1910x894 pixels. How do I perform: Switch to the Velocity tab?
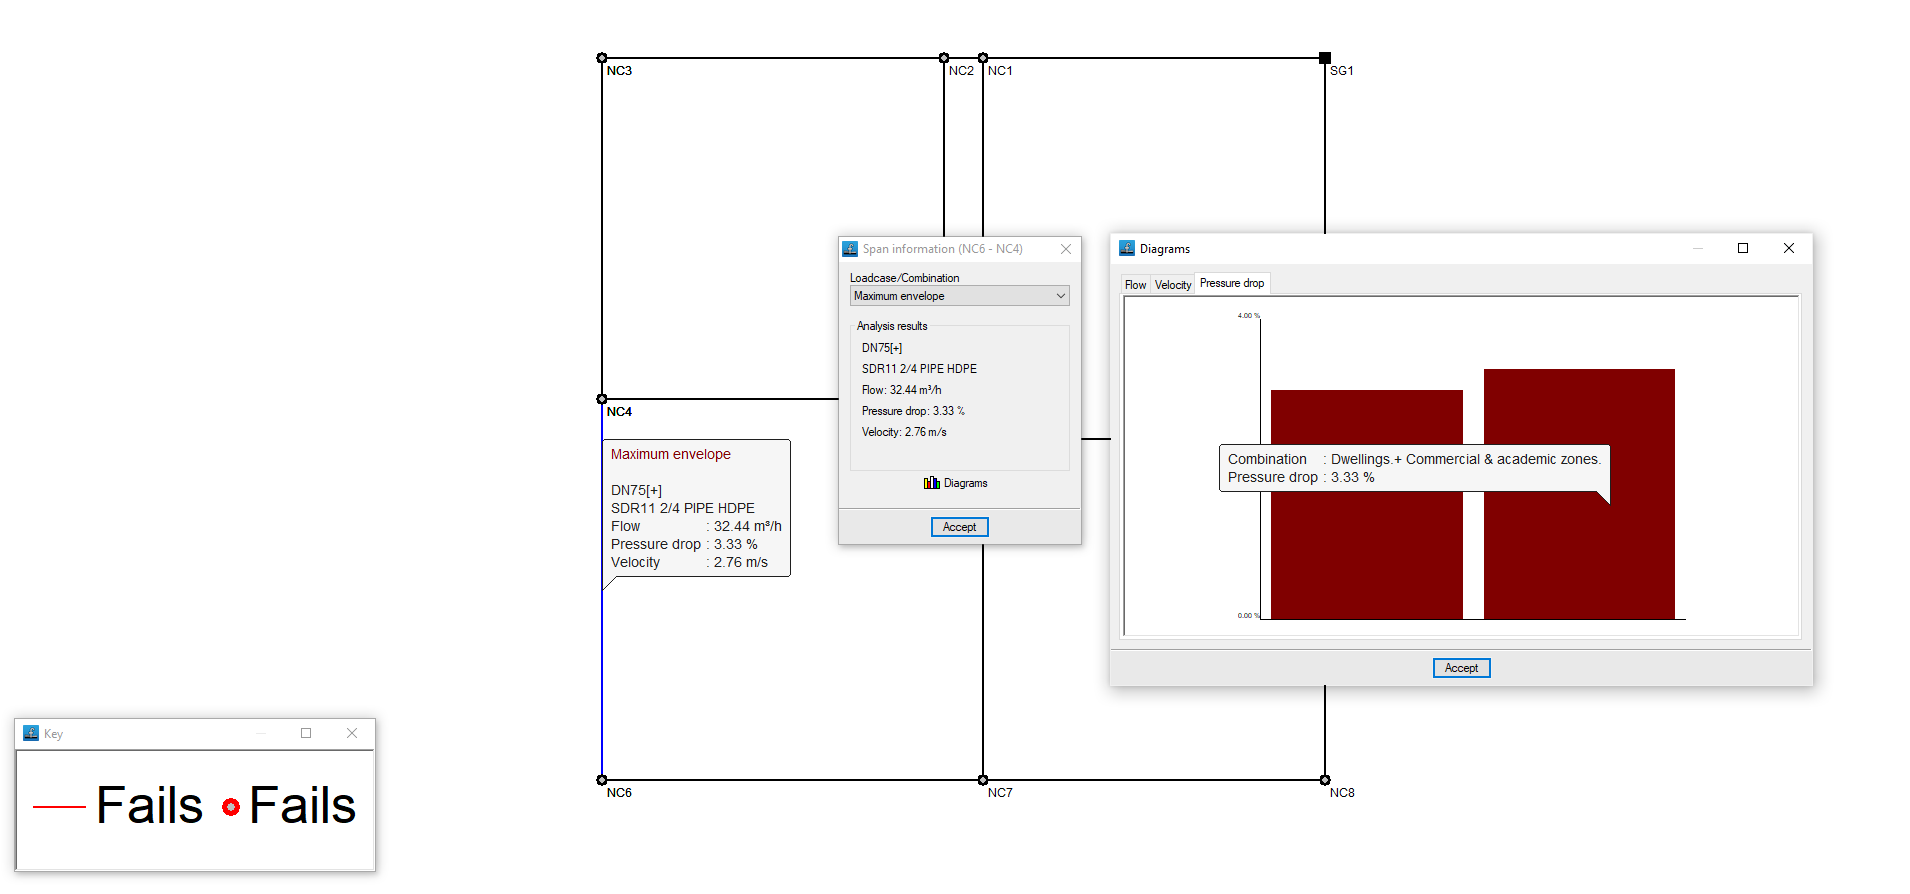pyautogui.click(x=1173, y=285)
